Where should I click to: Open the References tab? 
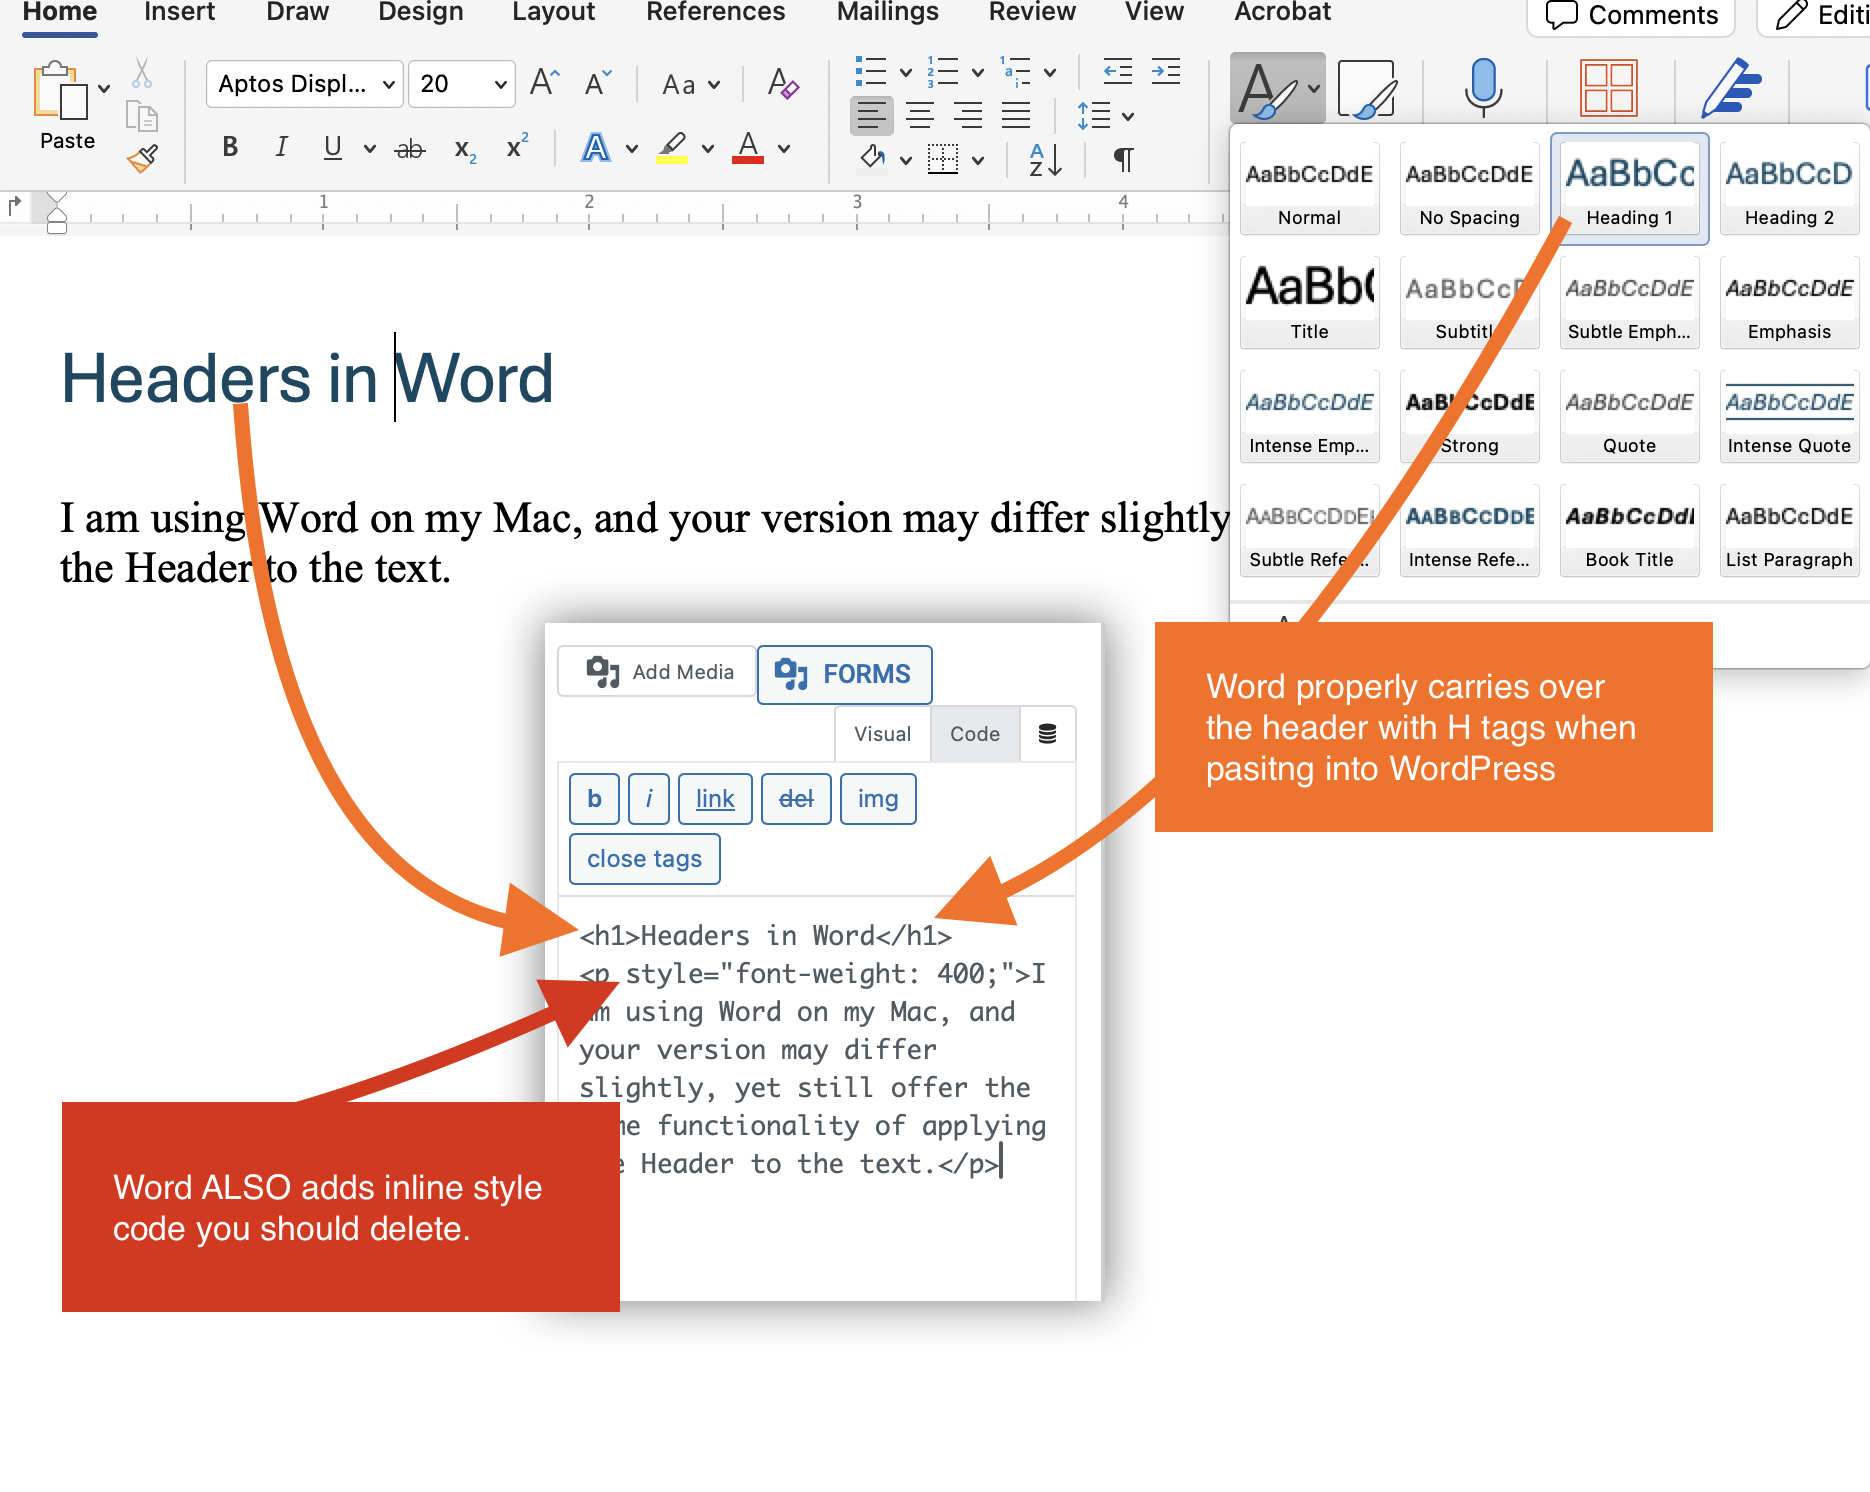click(715, 12)
